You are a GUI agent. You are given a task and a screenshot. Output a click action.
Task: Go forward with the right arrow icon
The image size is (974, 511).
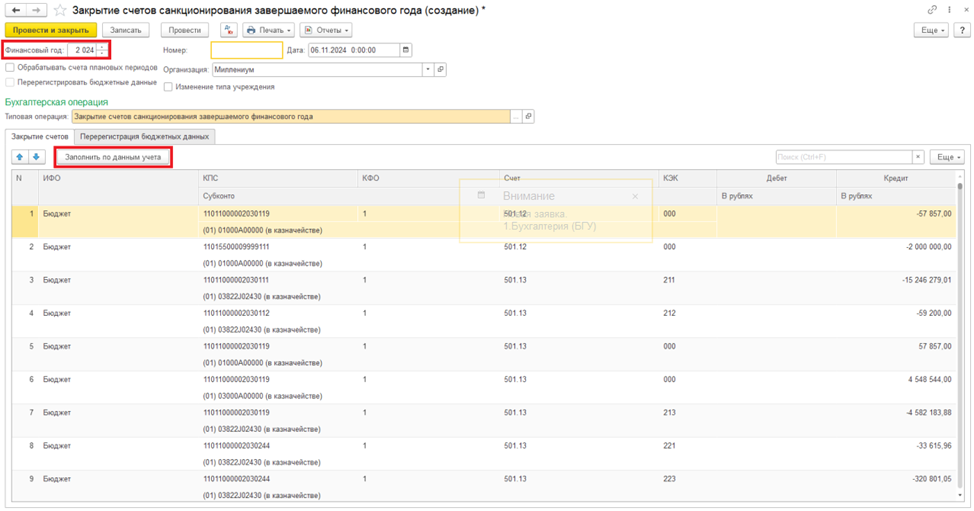(36, 11)
